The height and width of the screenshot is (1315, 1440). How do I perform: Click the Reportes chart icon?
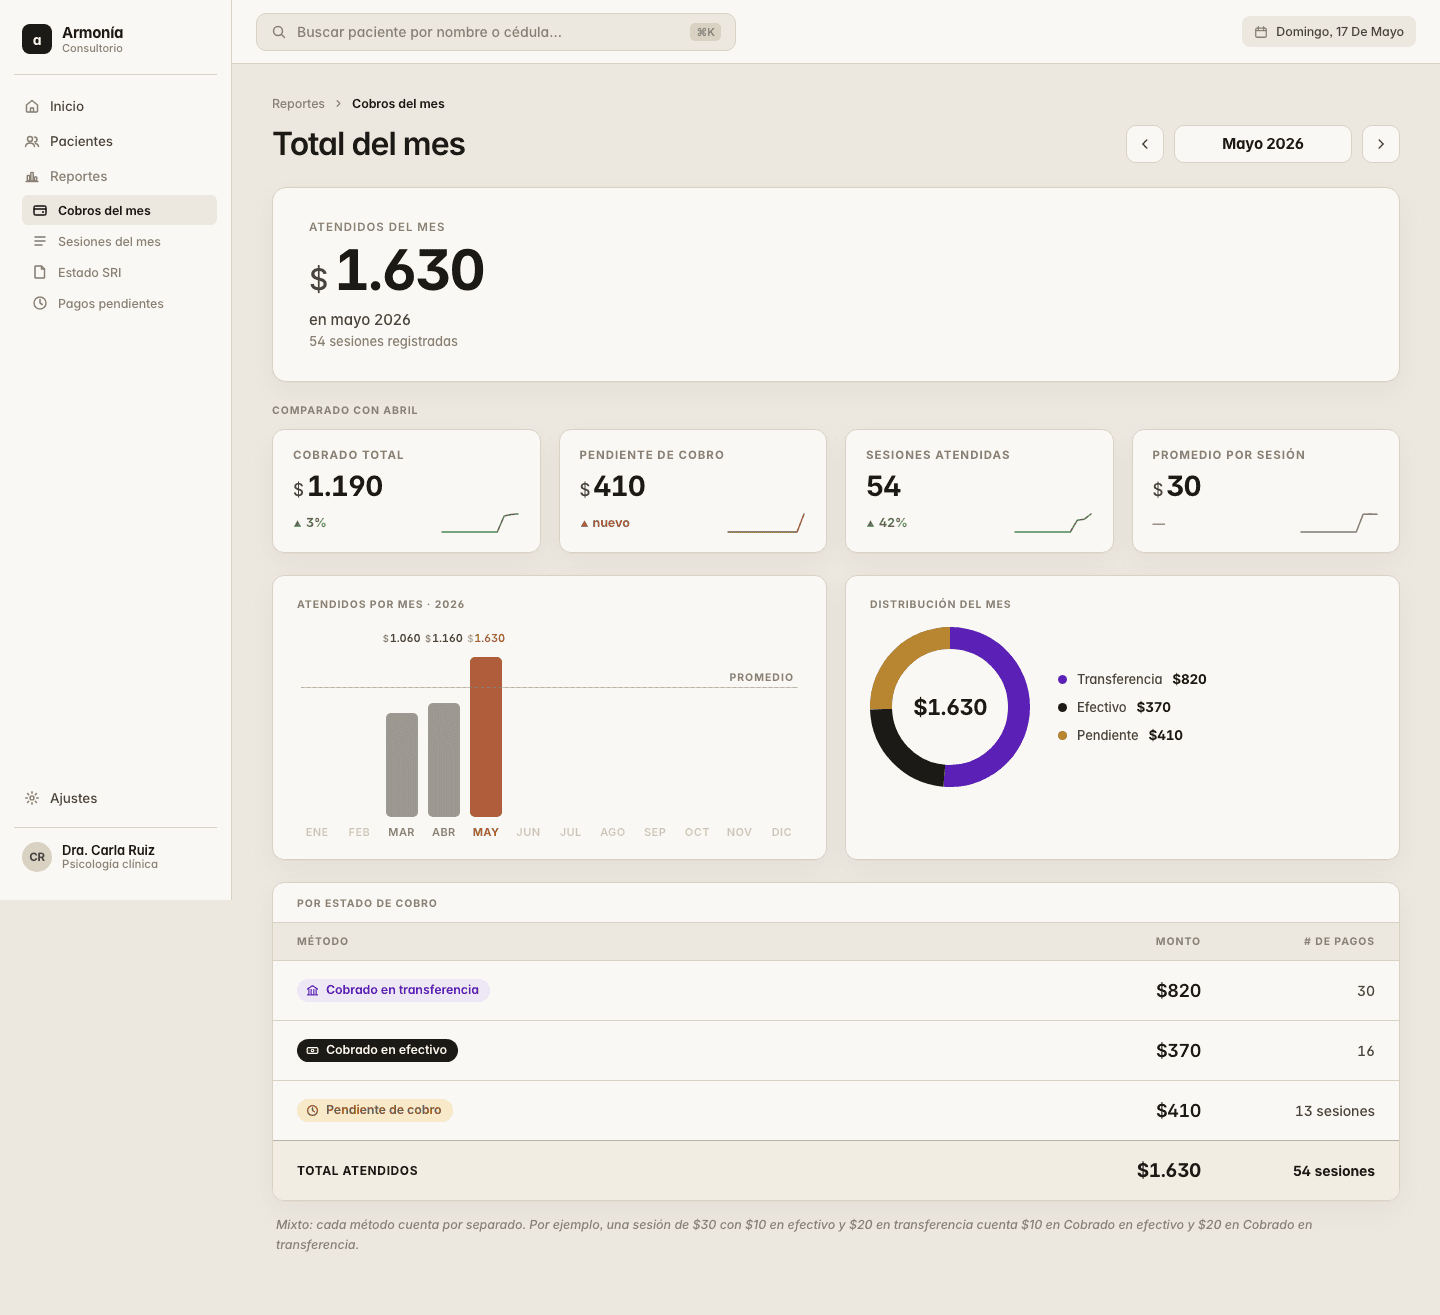click(32, 176)
